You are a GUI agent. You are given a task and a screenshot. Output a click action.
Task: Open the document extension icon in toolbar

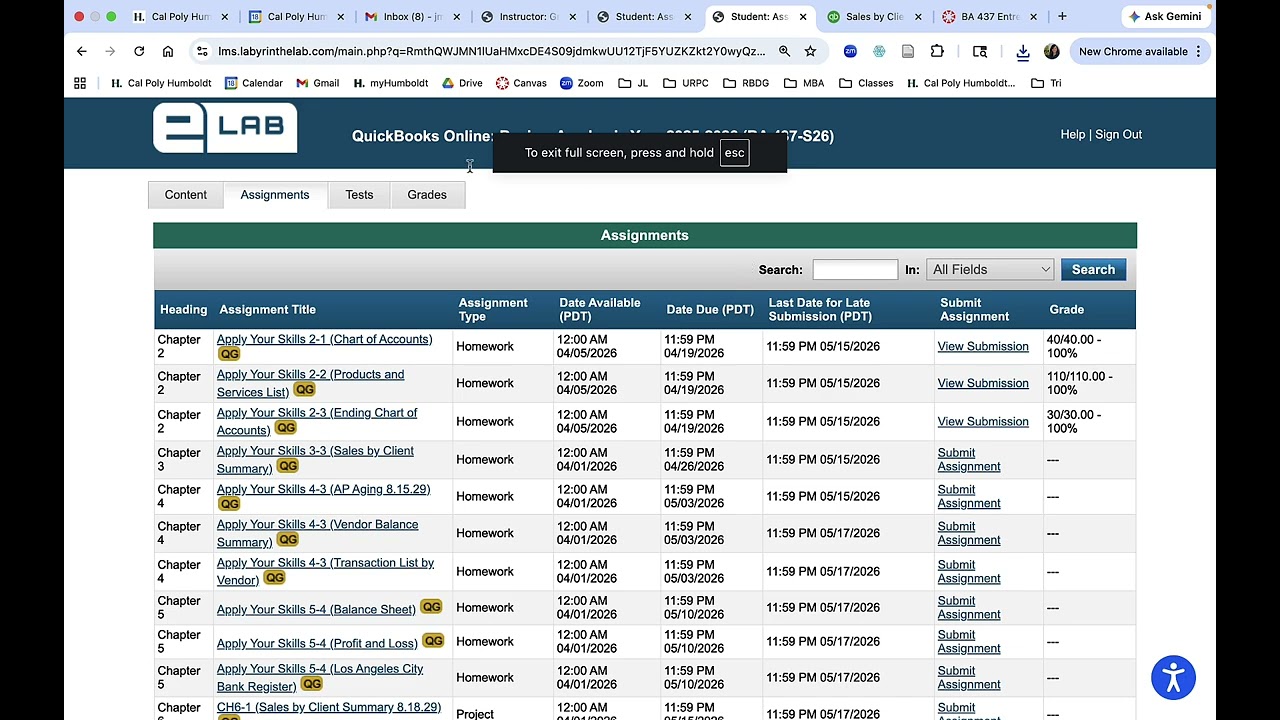(x=908, y=51)
